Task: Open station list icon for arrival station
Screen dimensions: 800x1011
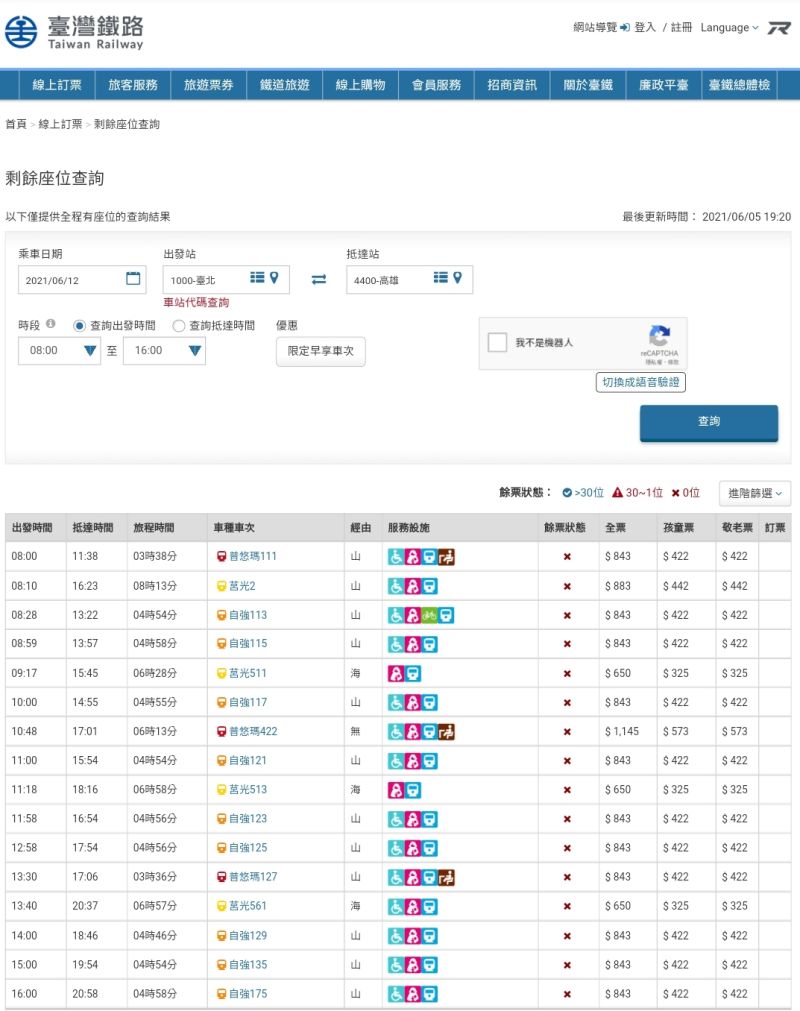Action: coord(441,277)
